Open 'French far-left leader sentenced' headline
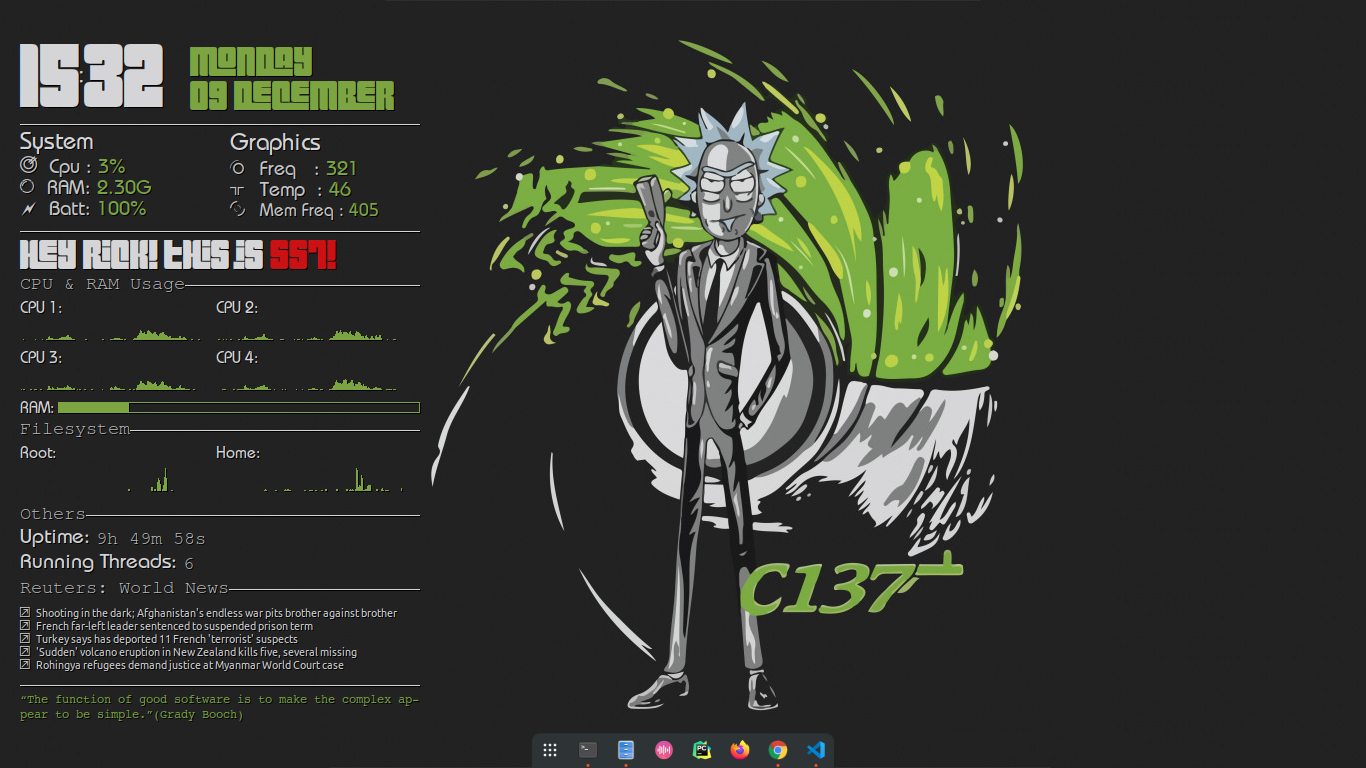The width and height of the screenshot is (1366, 768). pyautogui.click(x=174, y=626)
